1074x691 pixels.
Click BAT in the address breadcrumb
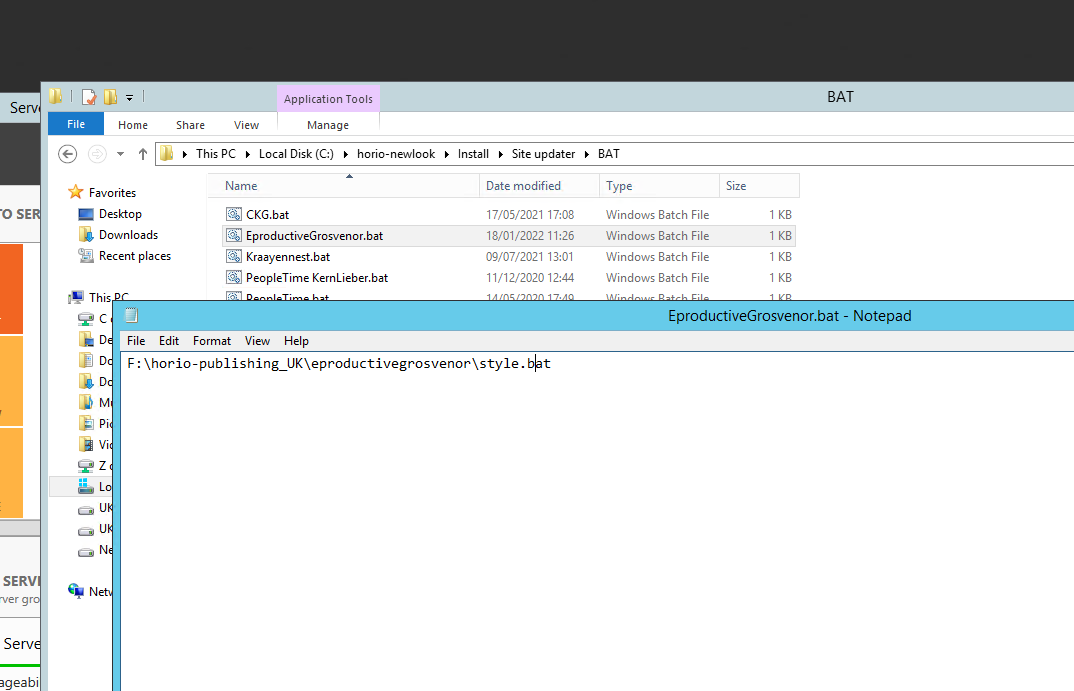click(608, 154)
